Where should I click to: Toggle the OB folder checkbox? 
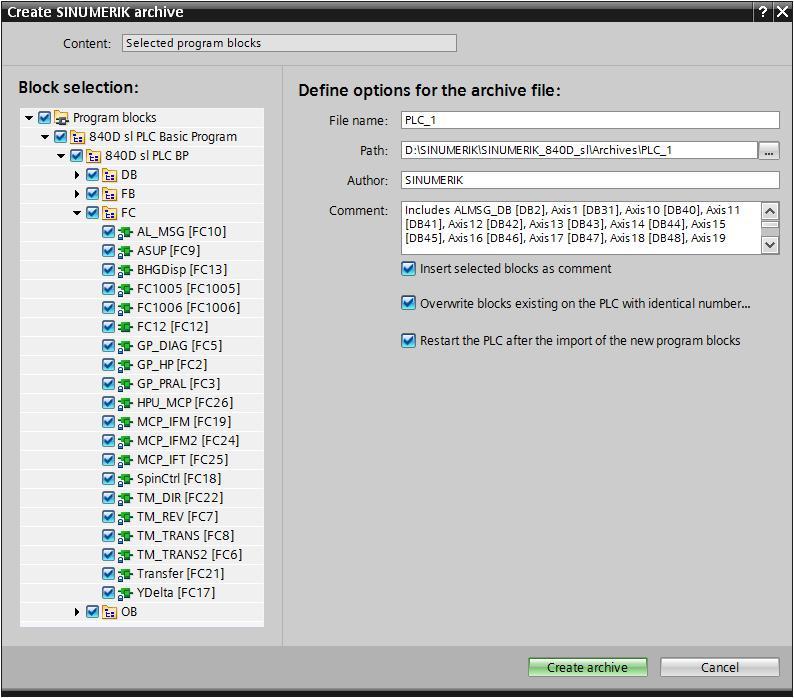click(92, 611)
